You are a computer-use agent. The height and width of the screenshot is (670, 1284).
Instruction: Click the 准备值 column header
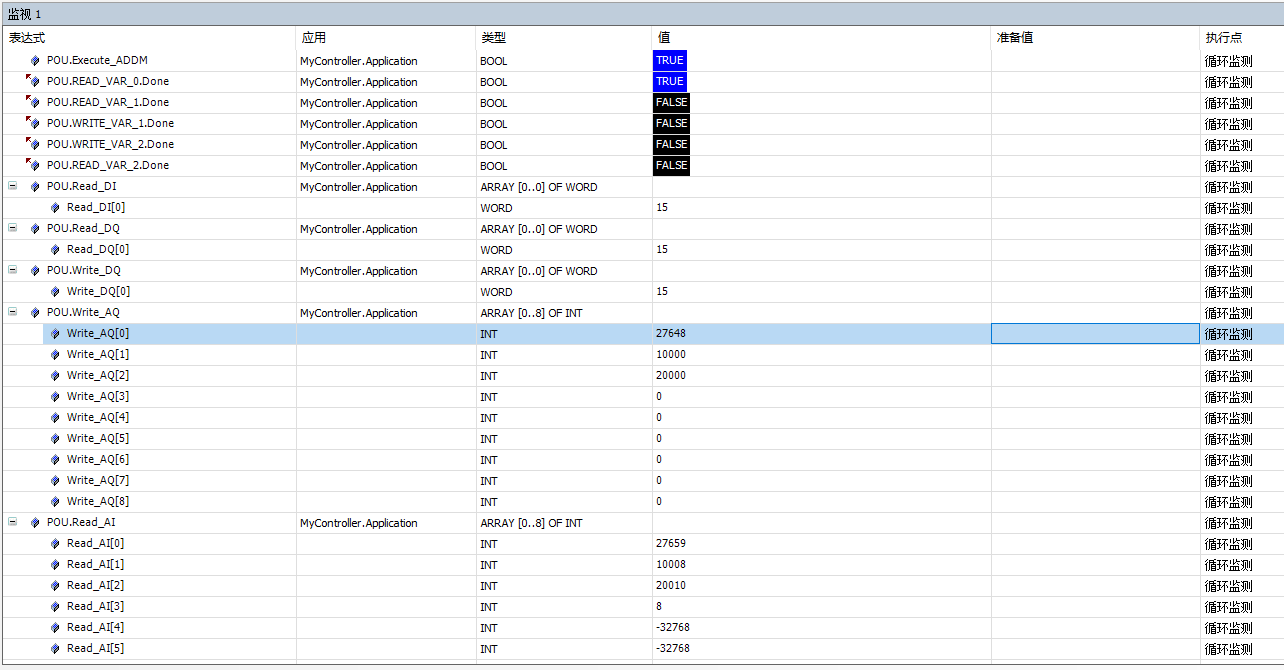click(x=1014, y=38)
